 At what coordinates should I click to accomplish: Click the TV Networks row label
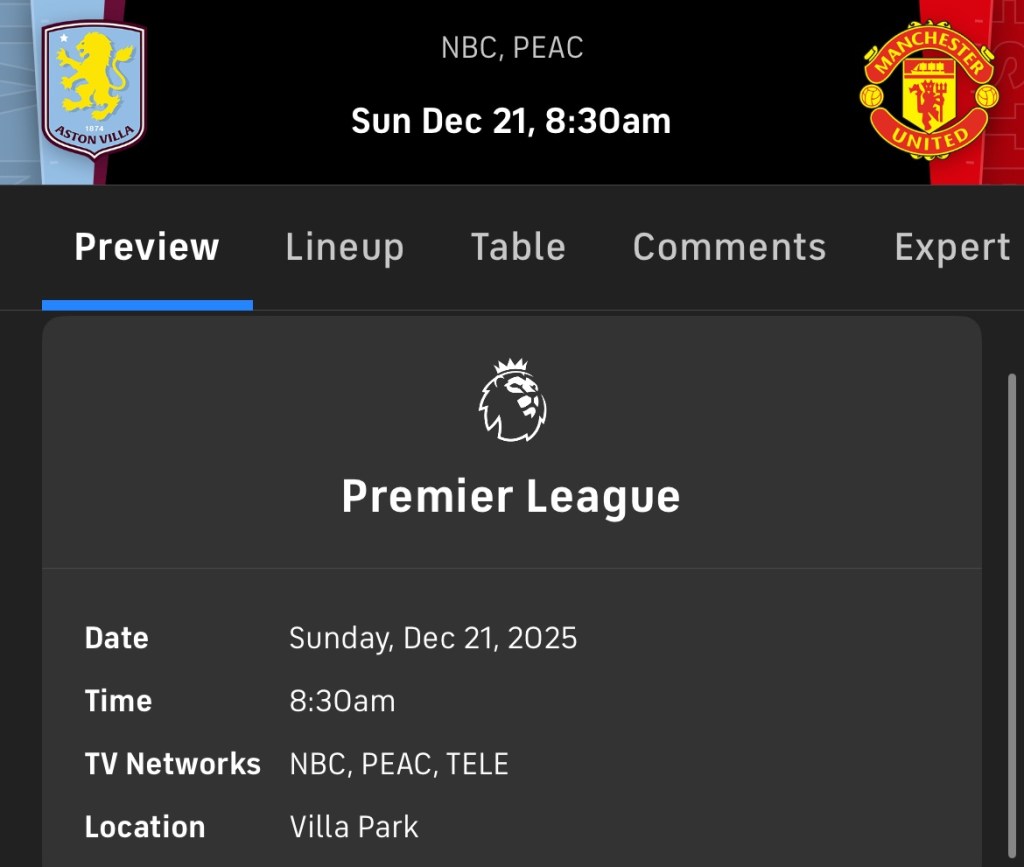click(x=173, y=764)
